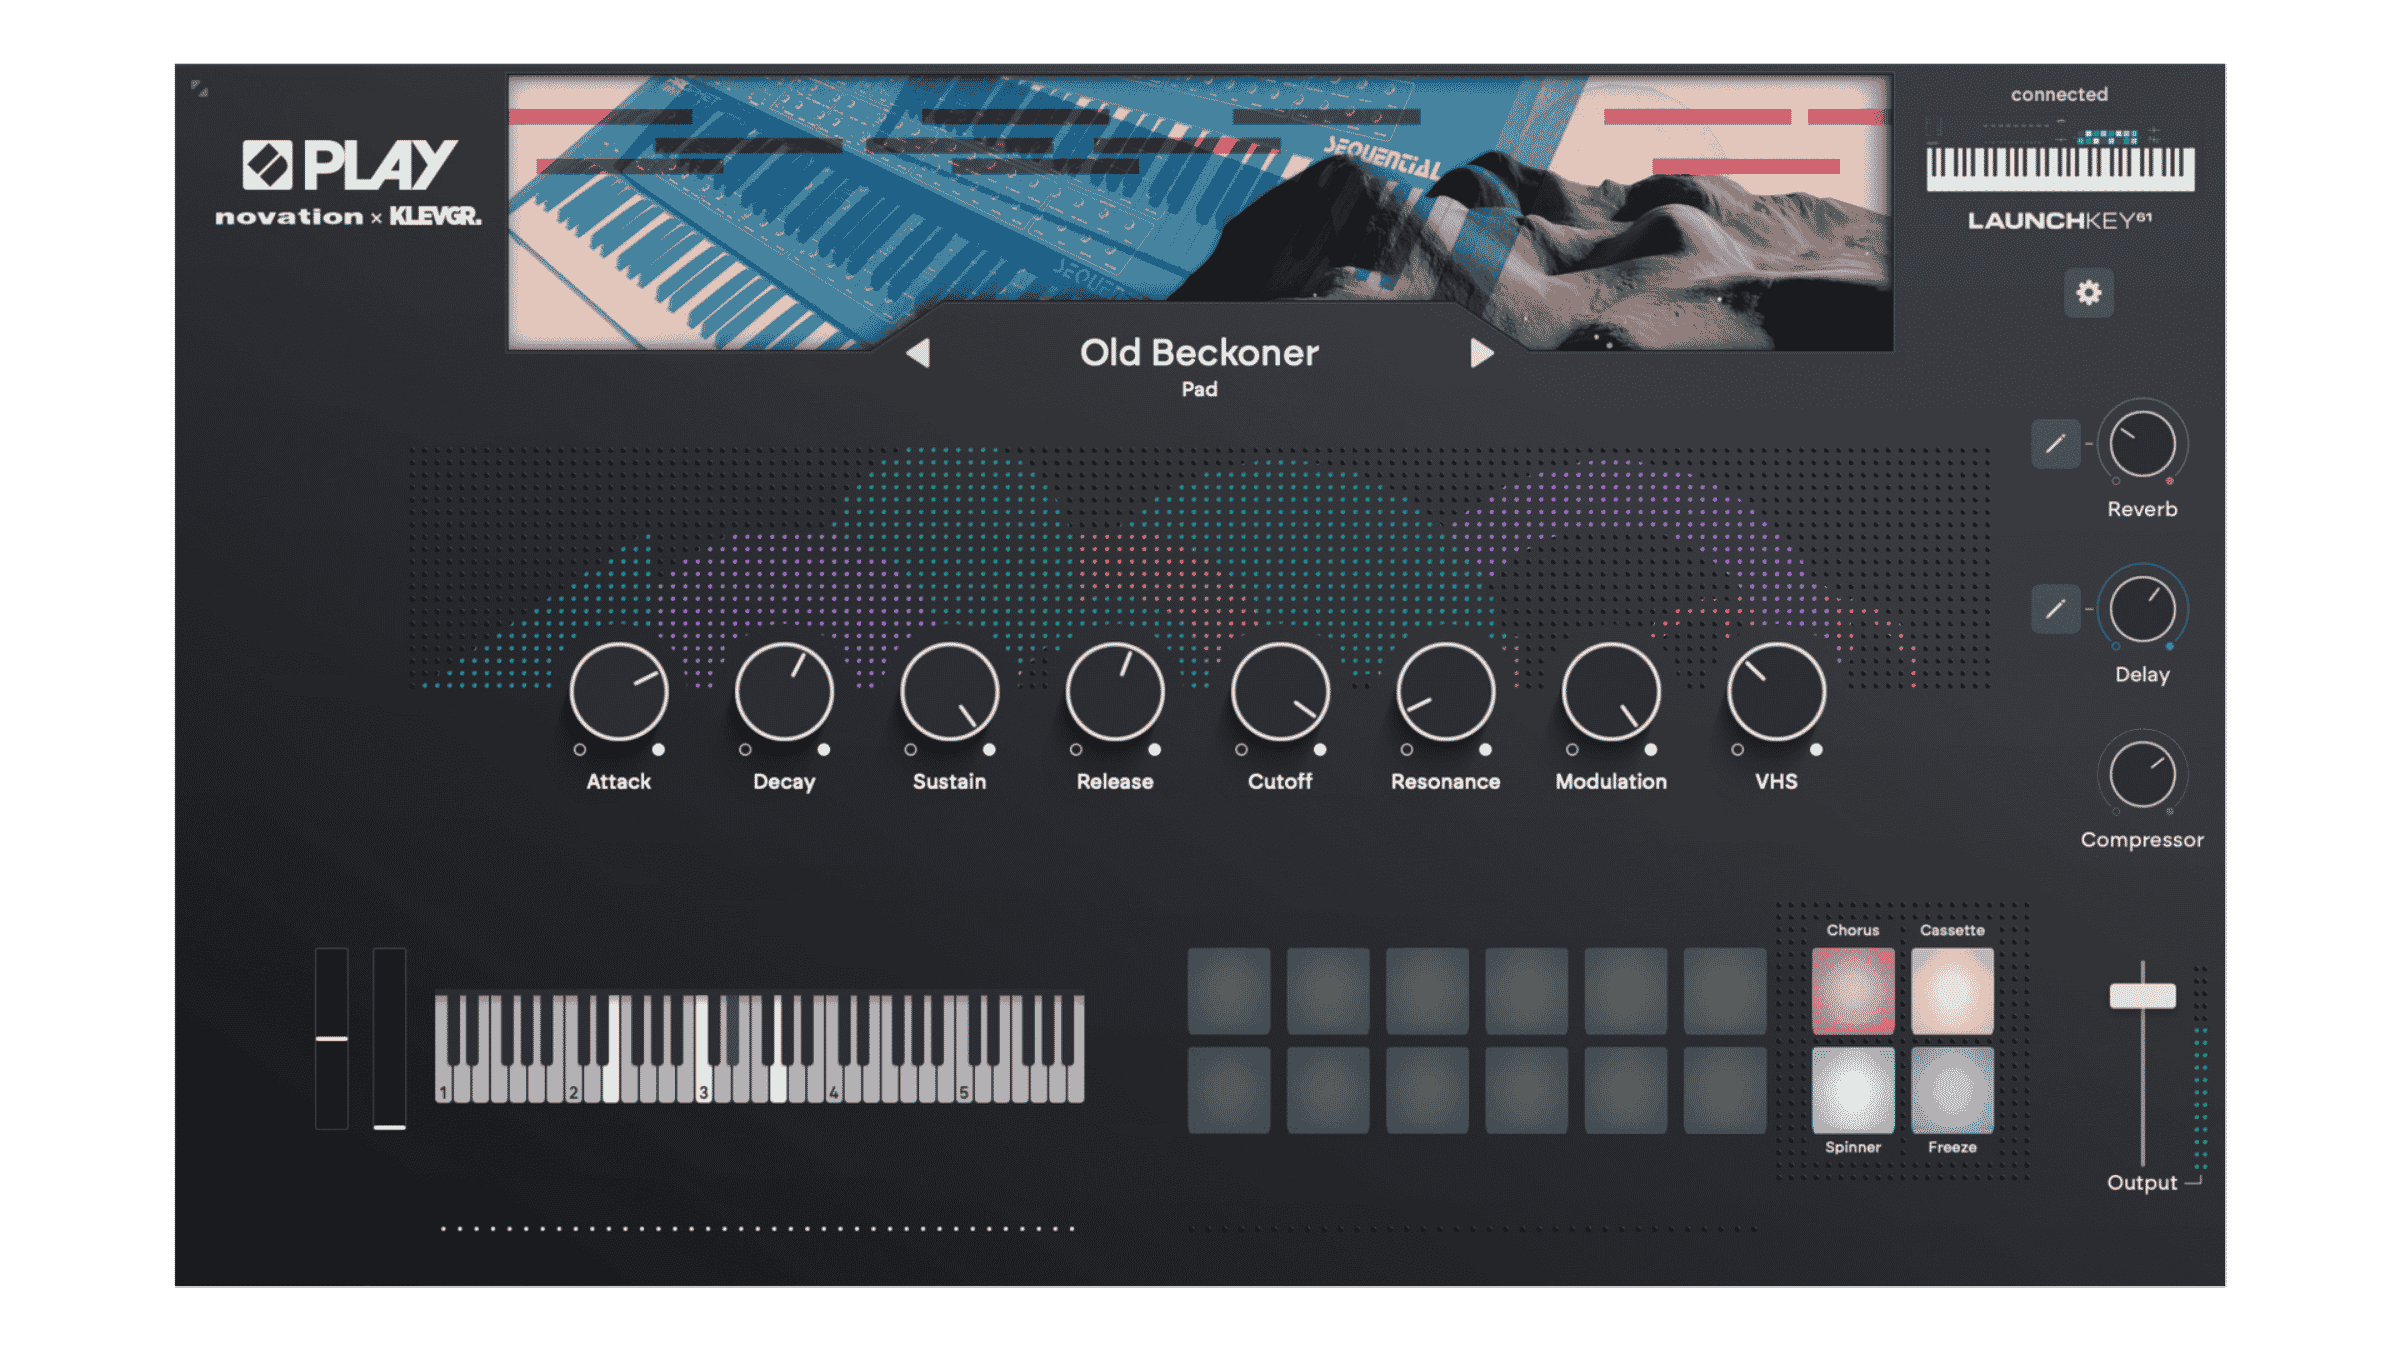Image resolution: width=2400 pixels, height=1350 pixels.
Task: Click the Launchkey 61 keyboard icon
Action: (x=2060, y=160)
